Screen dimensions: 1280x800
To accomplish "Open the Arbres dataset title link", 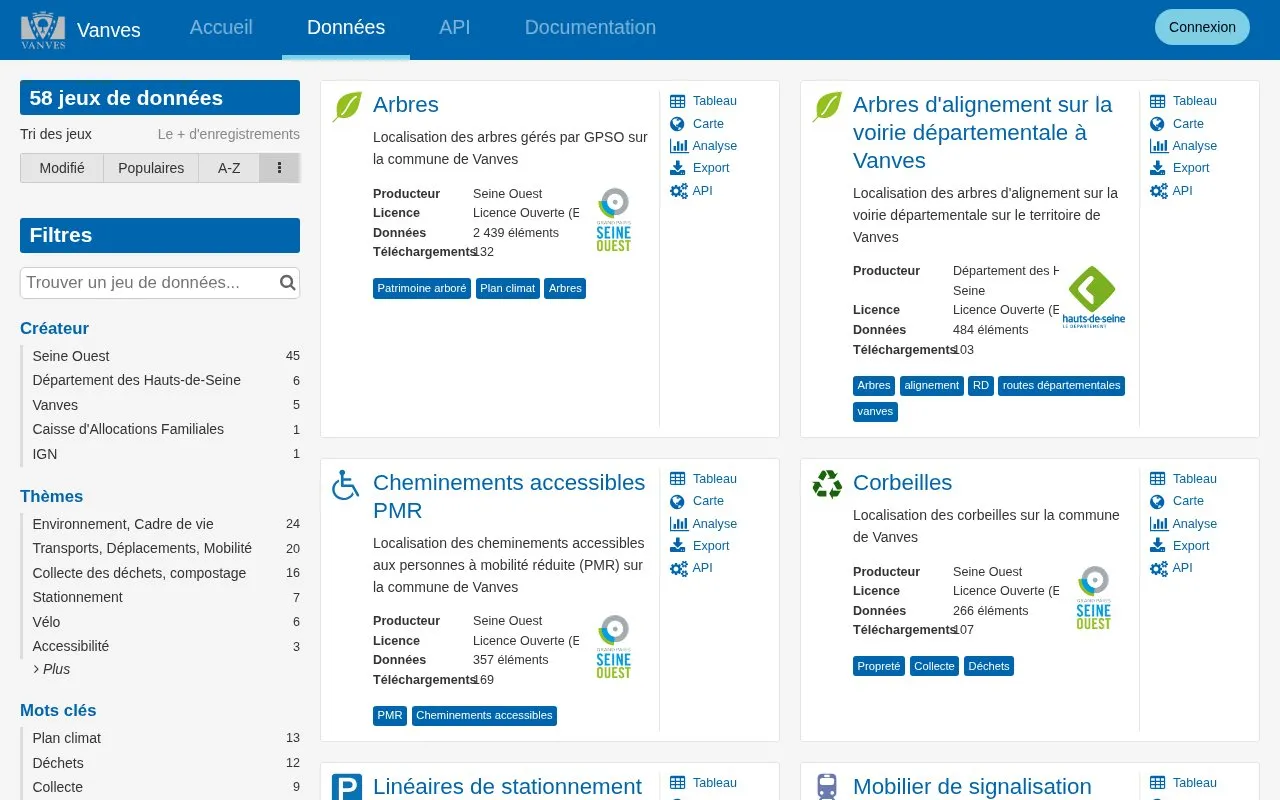I will [406, 105].
